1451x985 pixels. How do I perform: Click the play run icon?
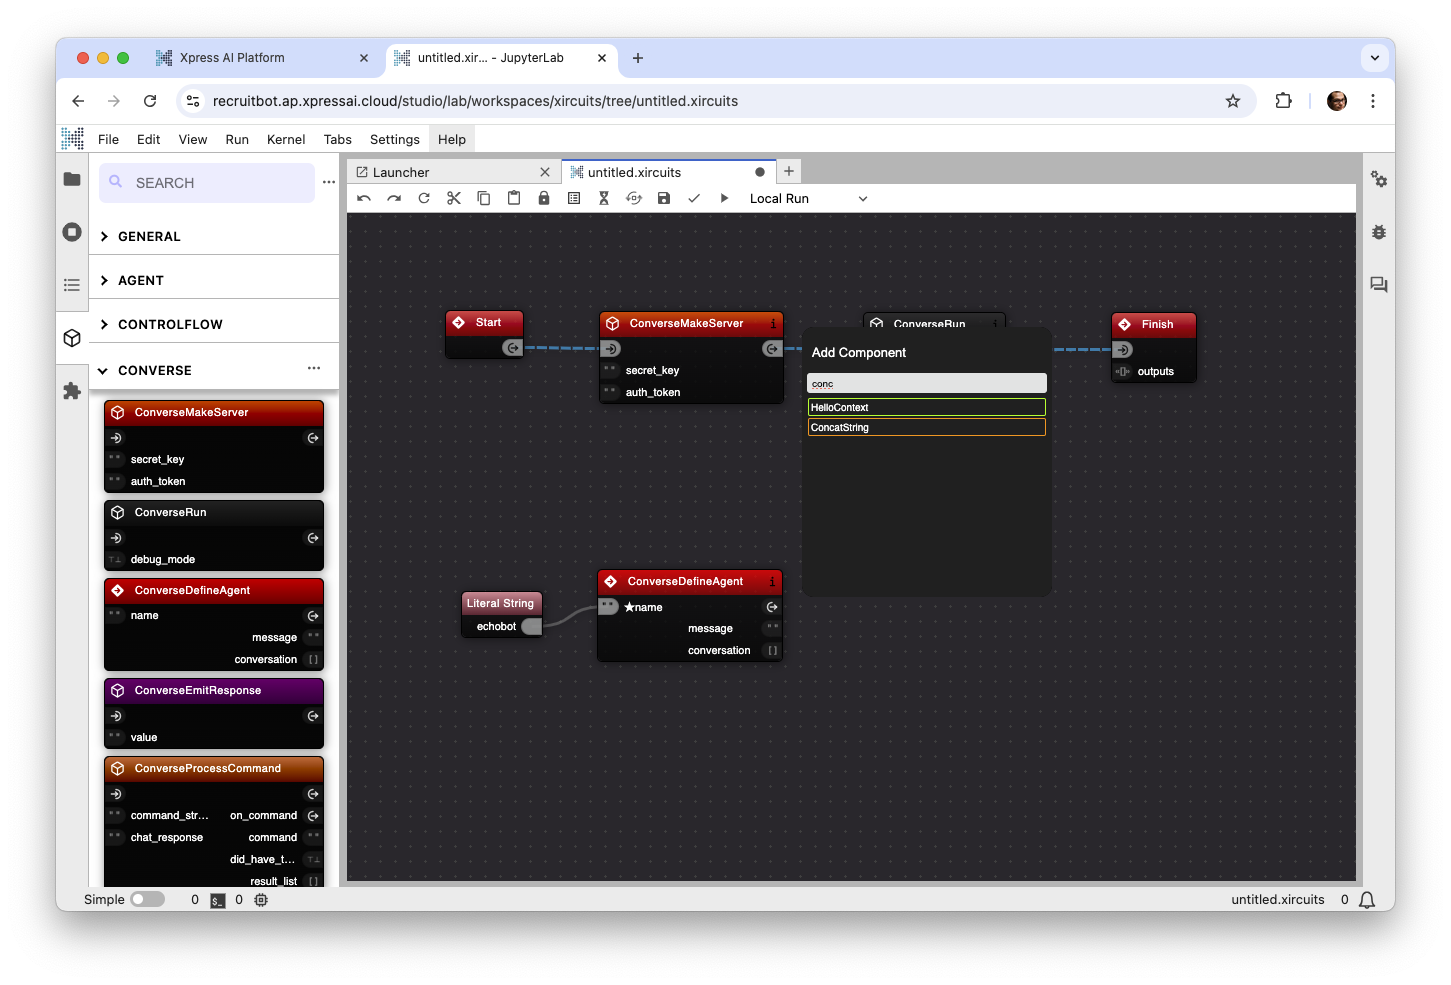coord(724,198)
